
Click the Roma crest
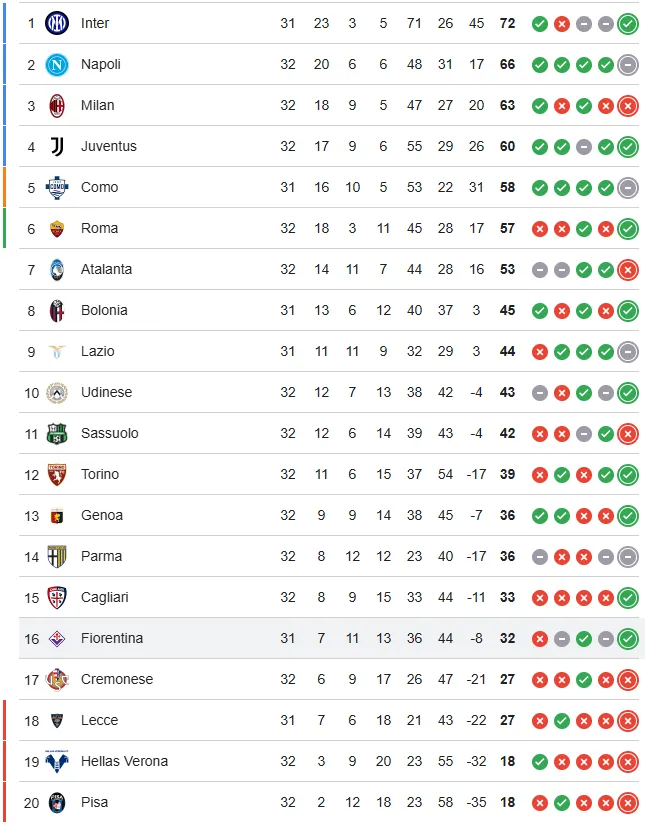coord(57,227)
